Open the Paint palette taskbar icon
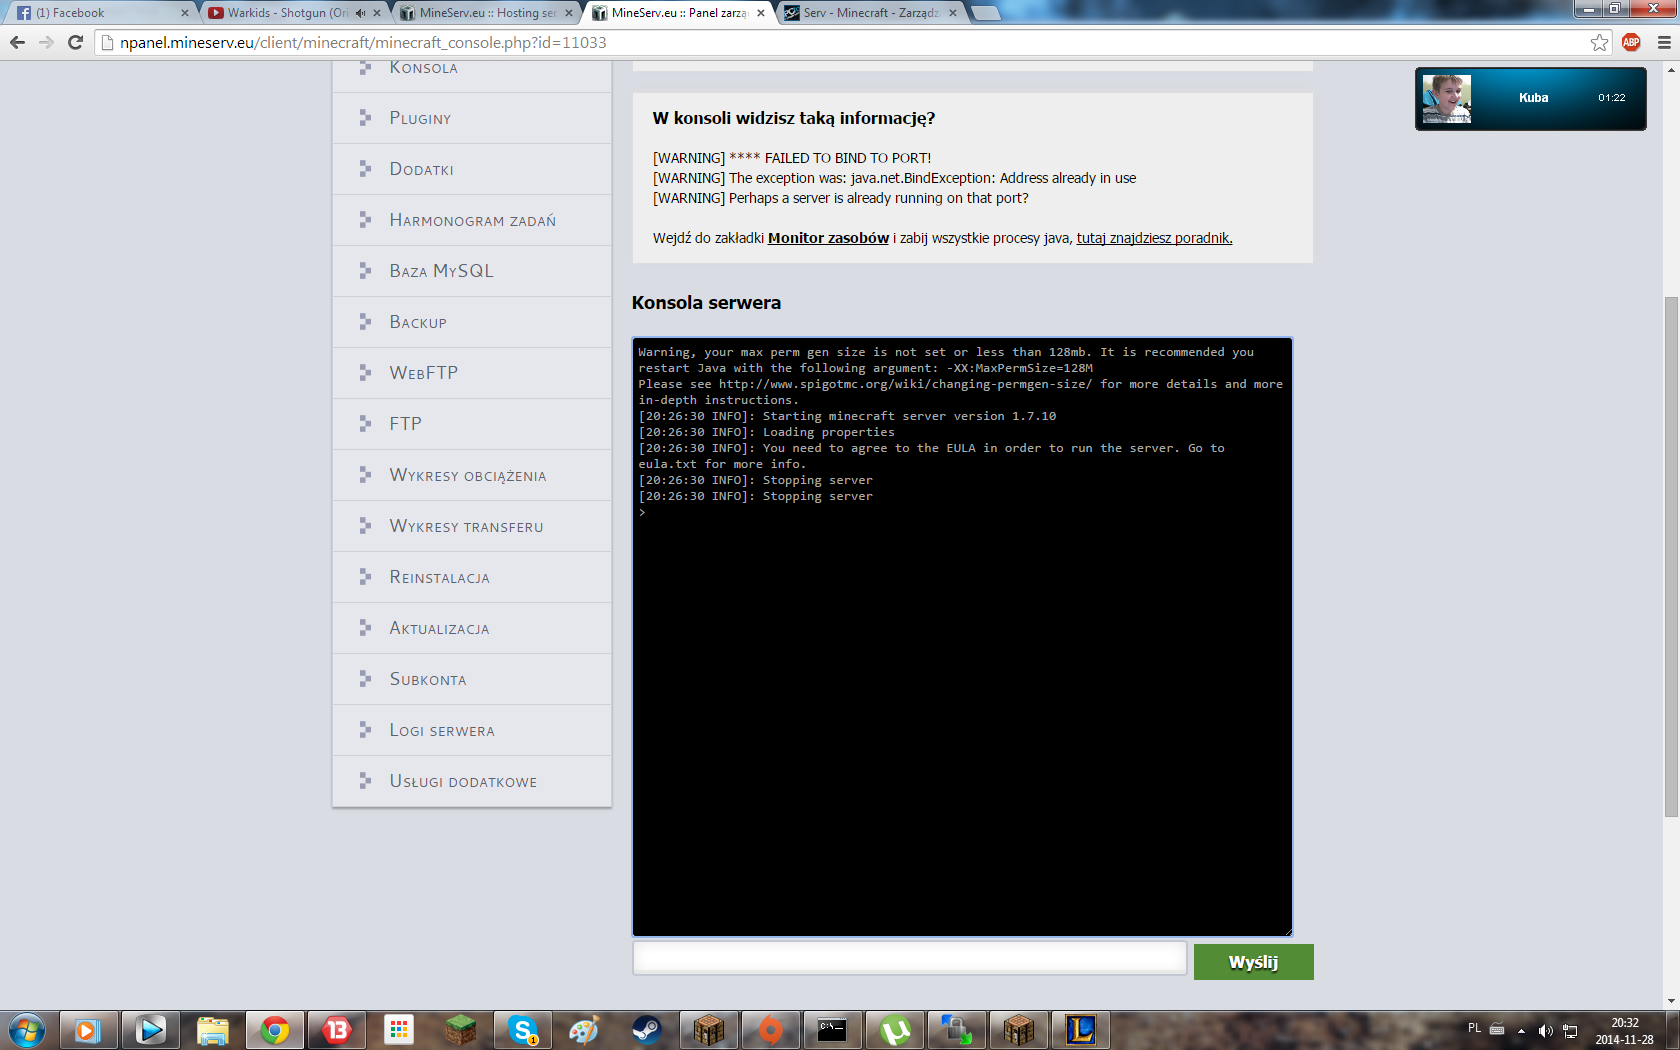 pyautogui.click(x=584, y=1030)
